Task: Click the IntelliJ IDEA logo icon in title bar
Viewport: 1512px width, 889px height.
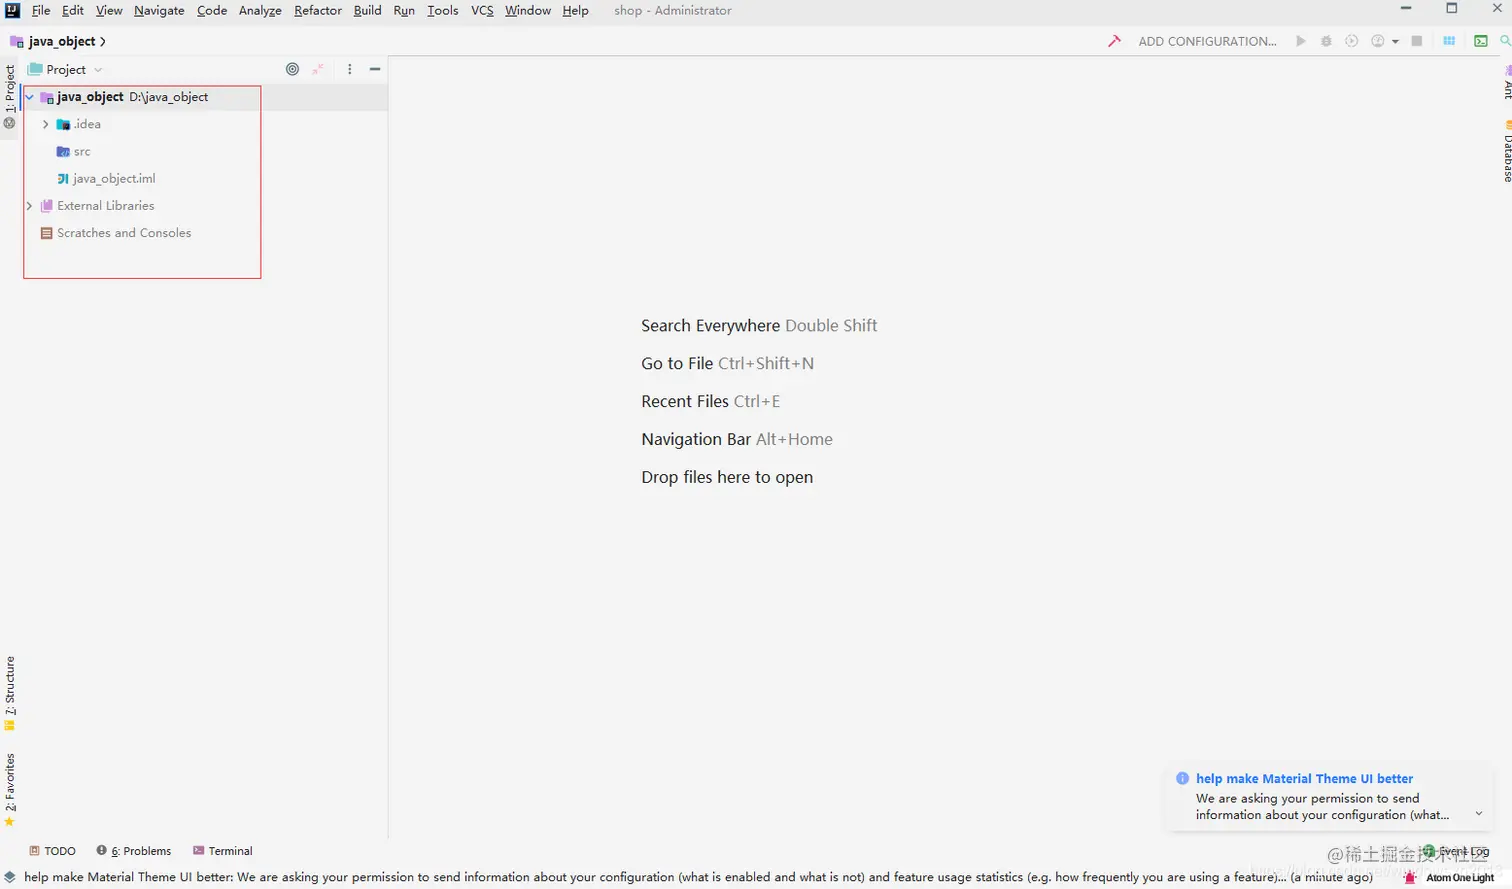Action: pos(12,10)
